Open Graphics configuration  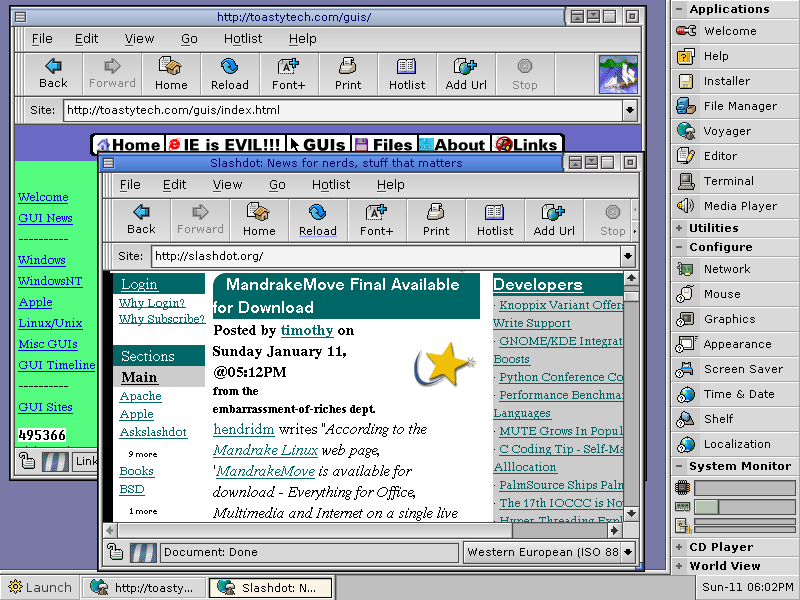pyautogui.click(x=735, y=319)
